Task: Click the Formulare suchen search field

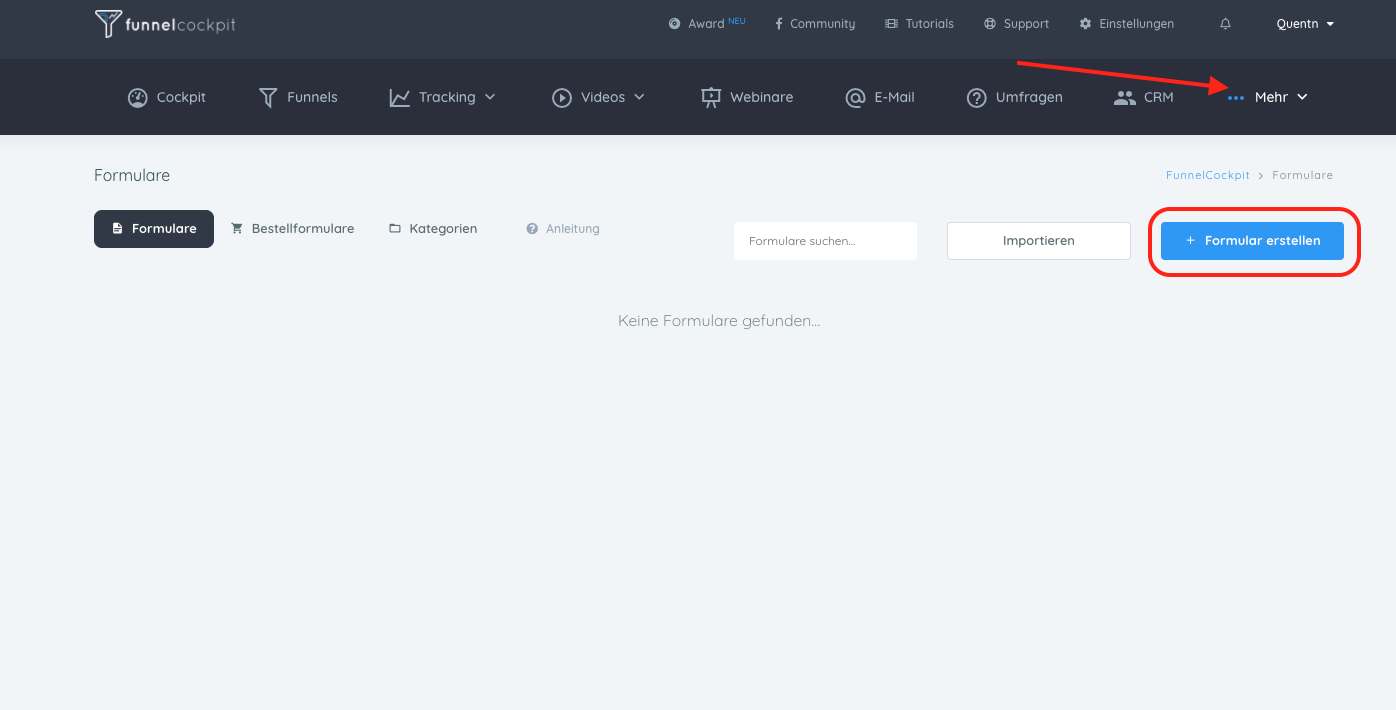Action: click(825, 241)
